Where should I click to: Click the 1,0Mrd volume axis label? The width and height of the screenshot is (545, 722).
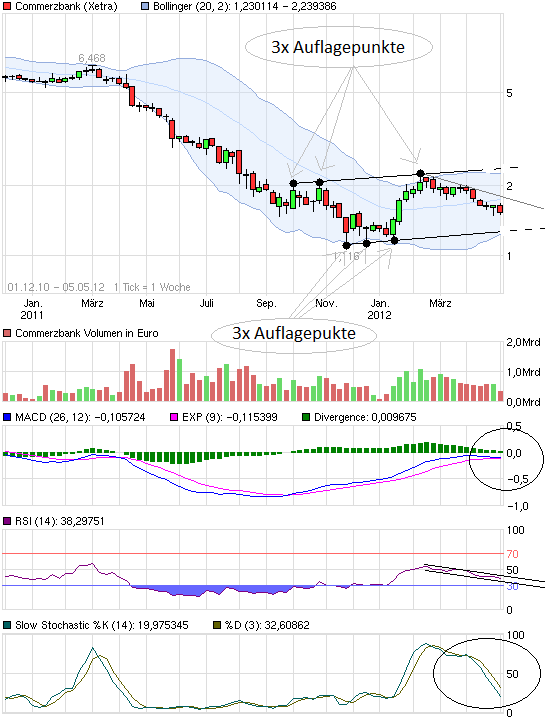pos(523,372)
